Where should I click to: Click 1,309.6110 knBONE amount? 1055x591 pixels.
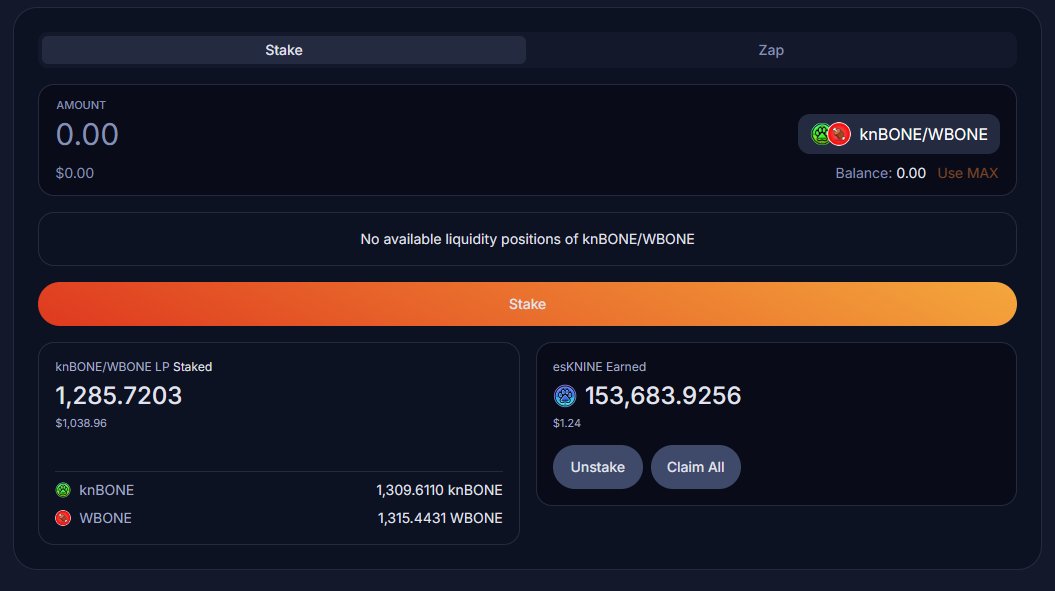tap(439, 490)
